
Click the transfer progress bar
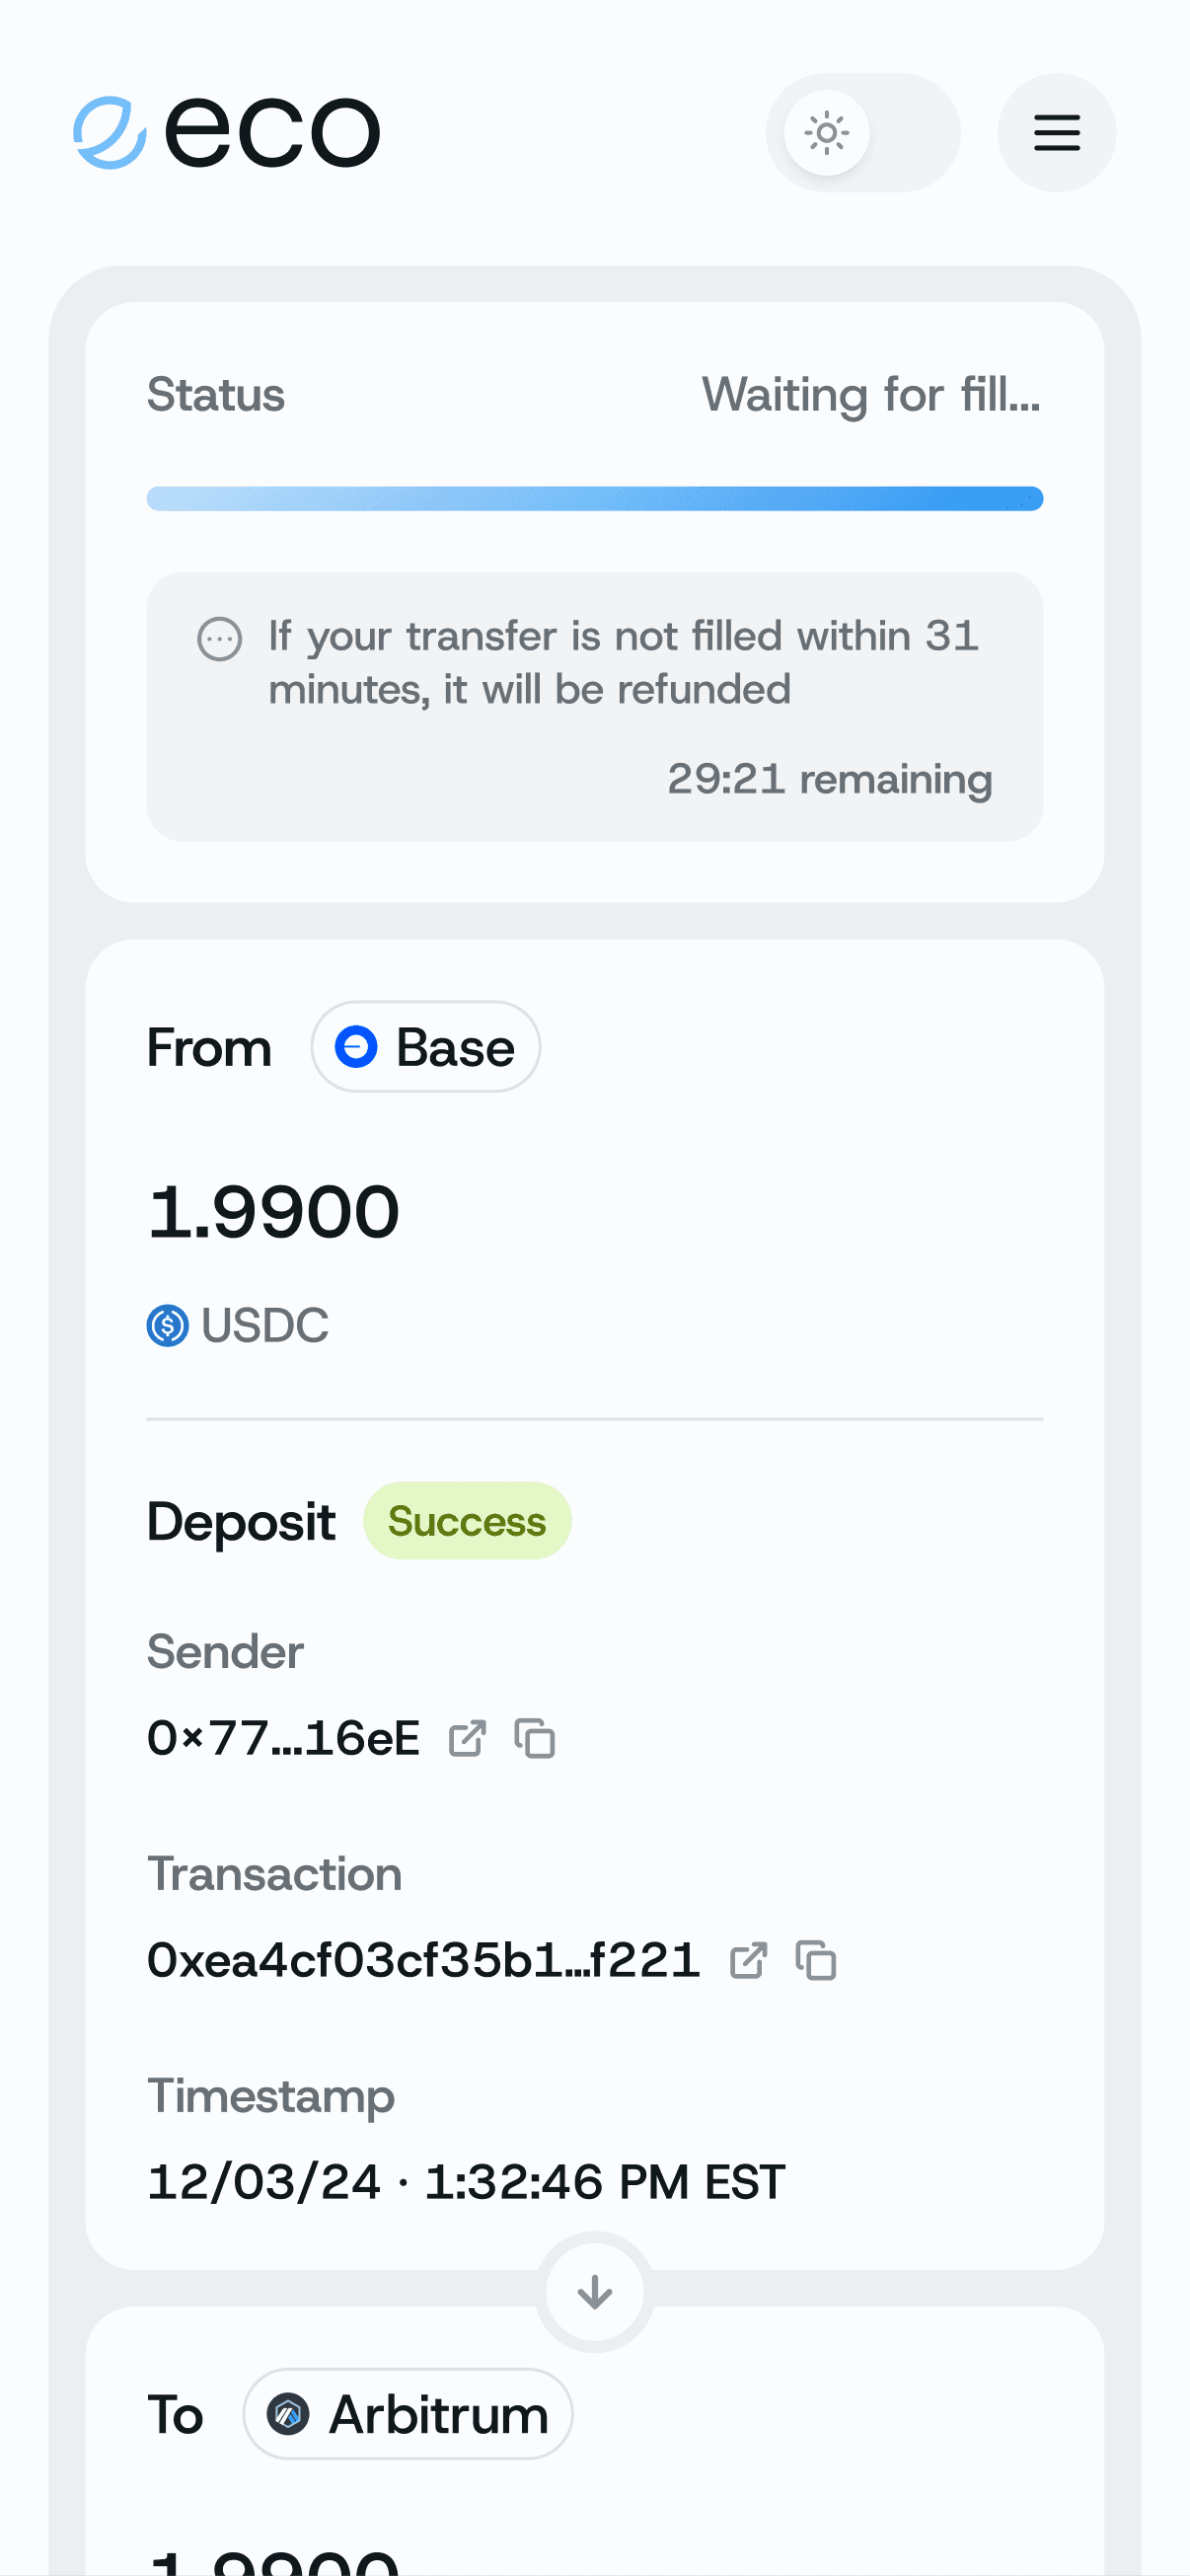point(595,499)
